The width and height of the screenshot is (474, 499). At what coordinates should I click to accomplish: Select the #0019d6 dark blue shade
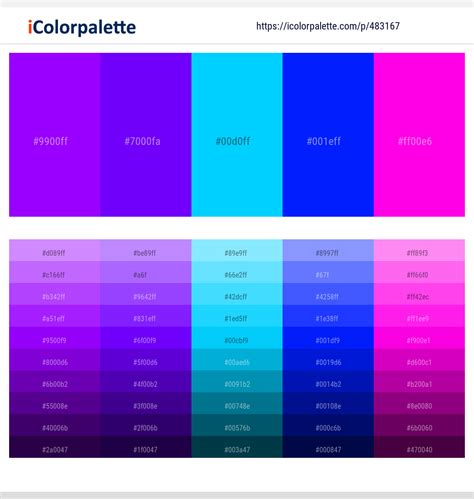click(x=328, y=360)
